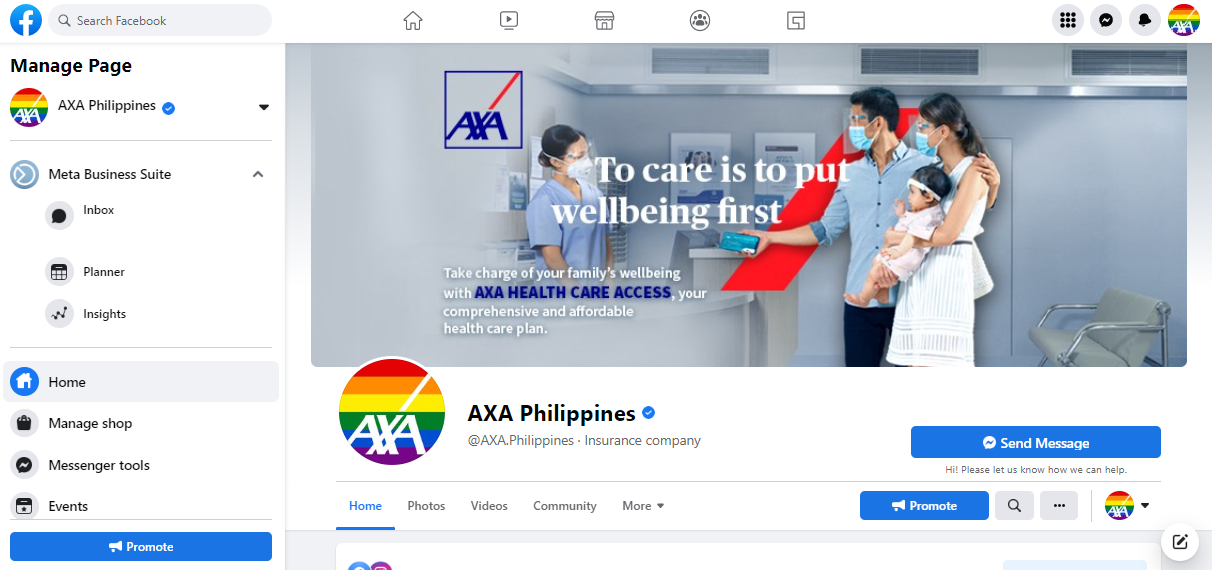Open the notifications bell icon
Image resolution: width=1212 pixels, height=570 pixels.
click(x=1145, y=20)
